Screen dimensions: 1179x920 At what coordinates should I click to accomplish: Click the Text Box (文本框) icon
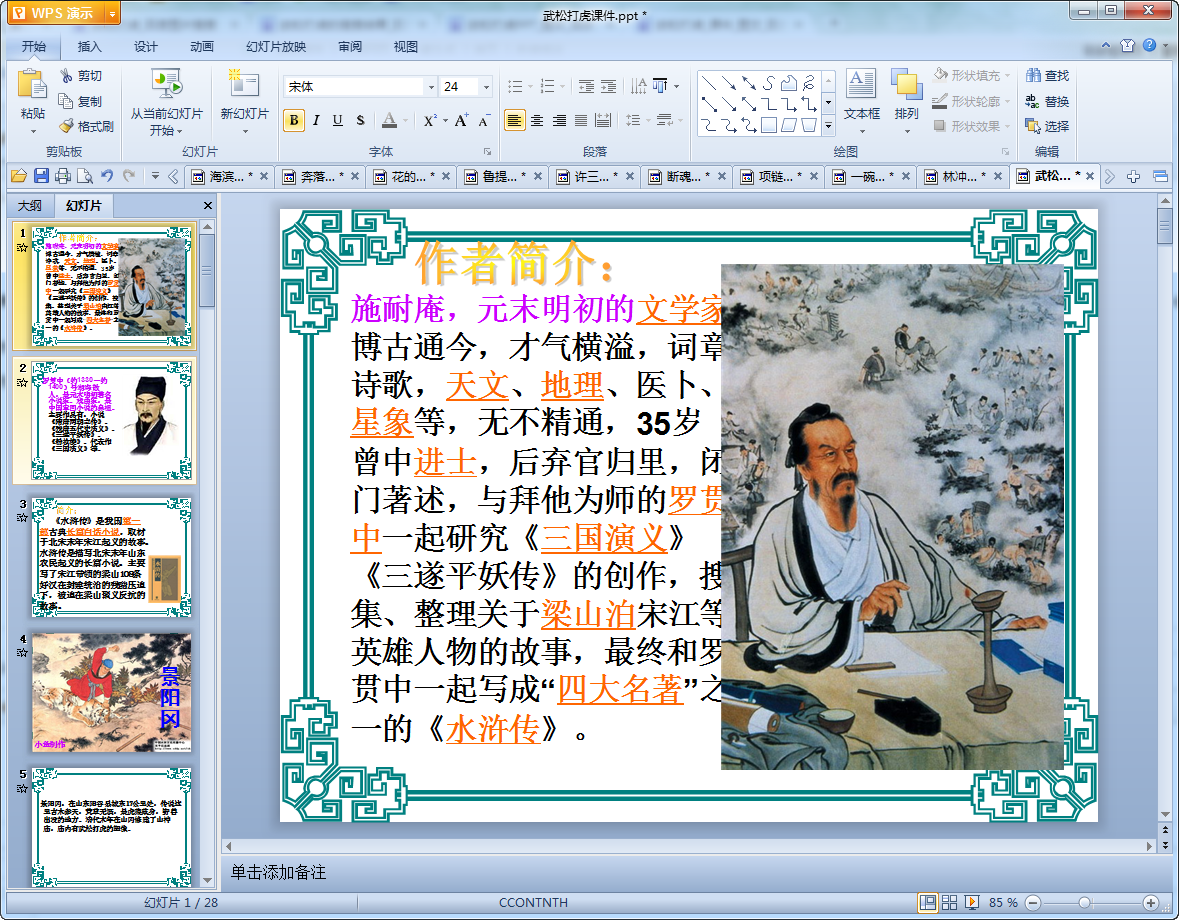[861, 84]
